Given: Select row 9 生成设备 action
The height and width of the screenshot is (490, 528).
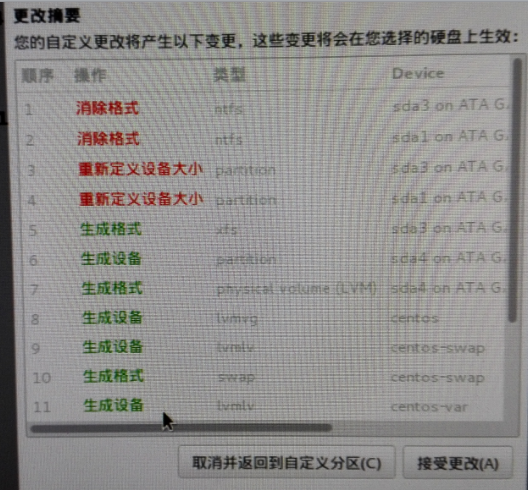Looking at the screenshot, I should 113,347.
